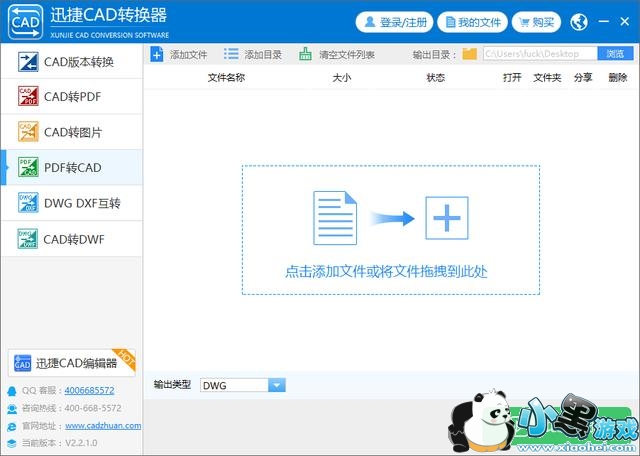Open the CAD版本转换 sidebar item
Screen dimensions: 640x456
(72, 61)
